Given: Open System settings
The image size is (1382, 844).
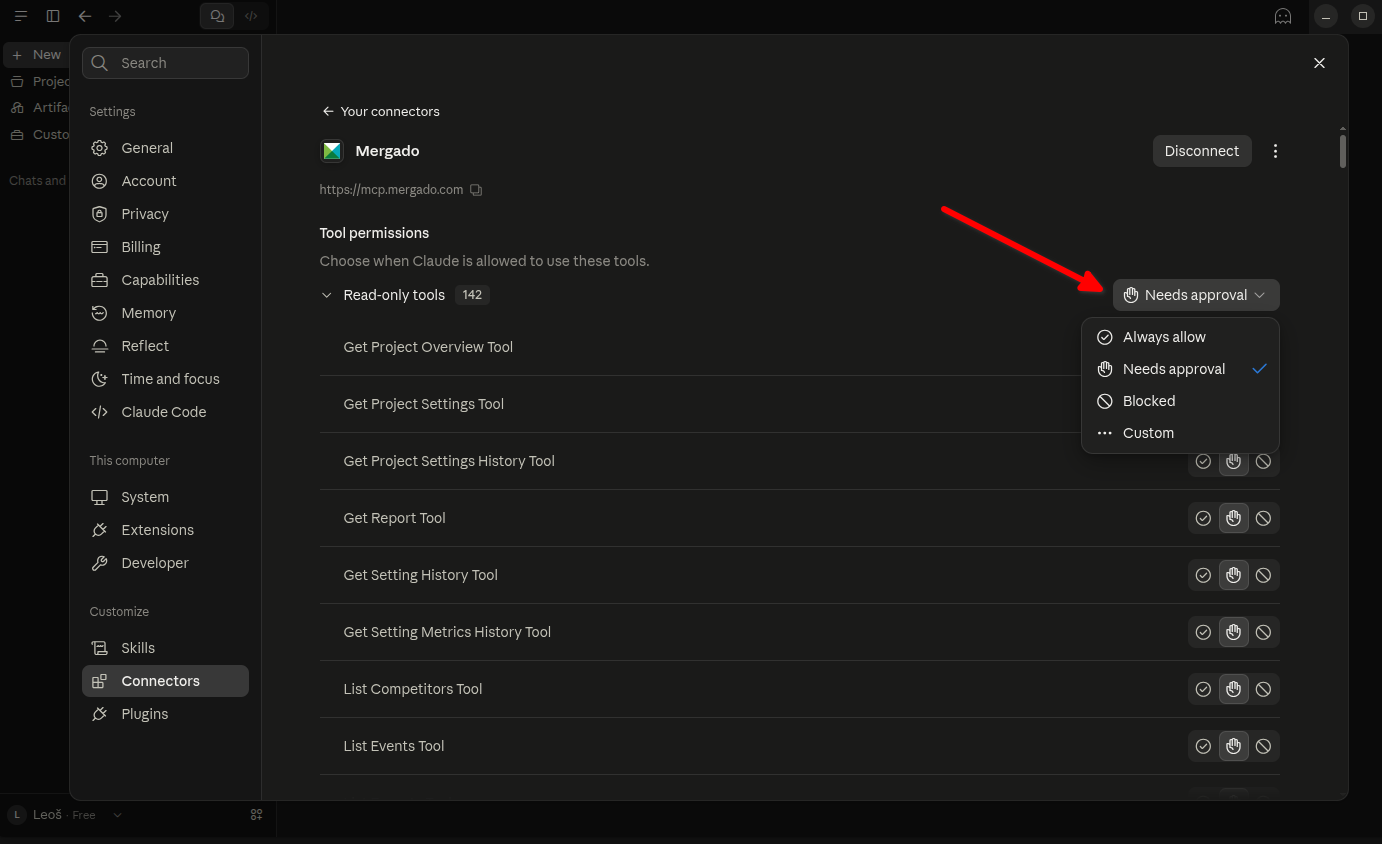Looking at the screenshot, I should tap(165, 497).
